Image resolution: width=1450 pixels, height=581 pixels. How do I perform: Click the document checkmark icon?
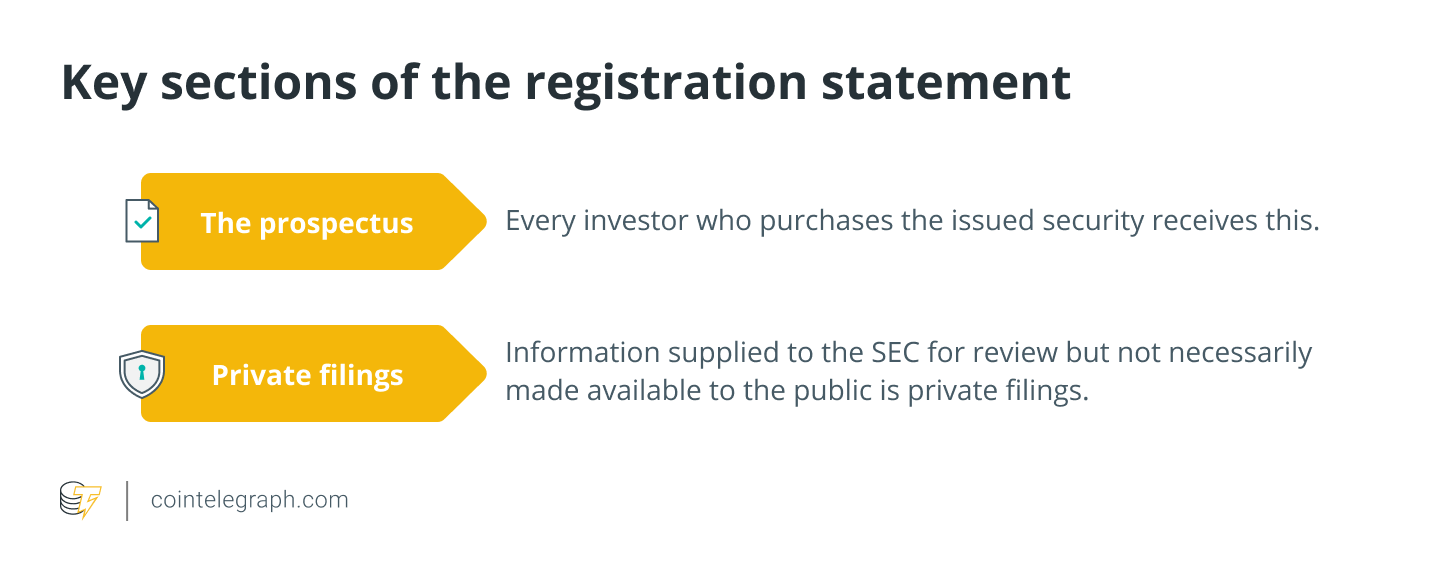pyautogui.click(x=141, y=221)
